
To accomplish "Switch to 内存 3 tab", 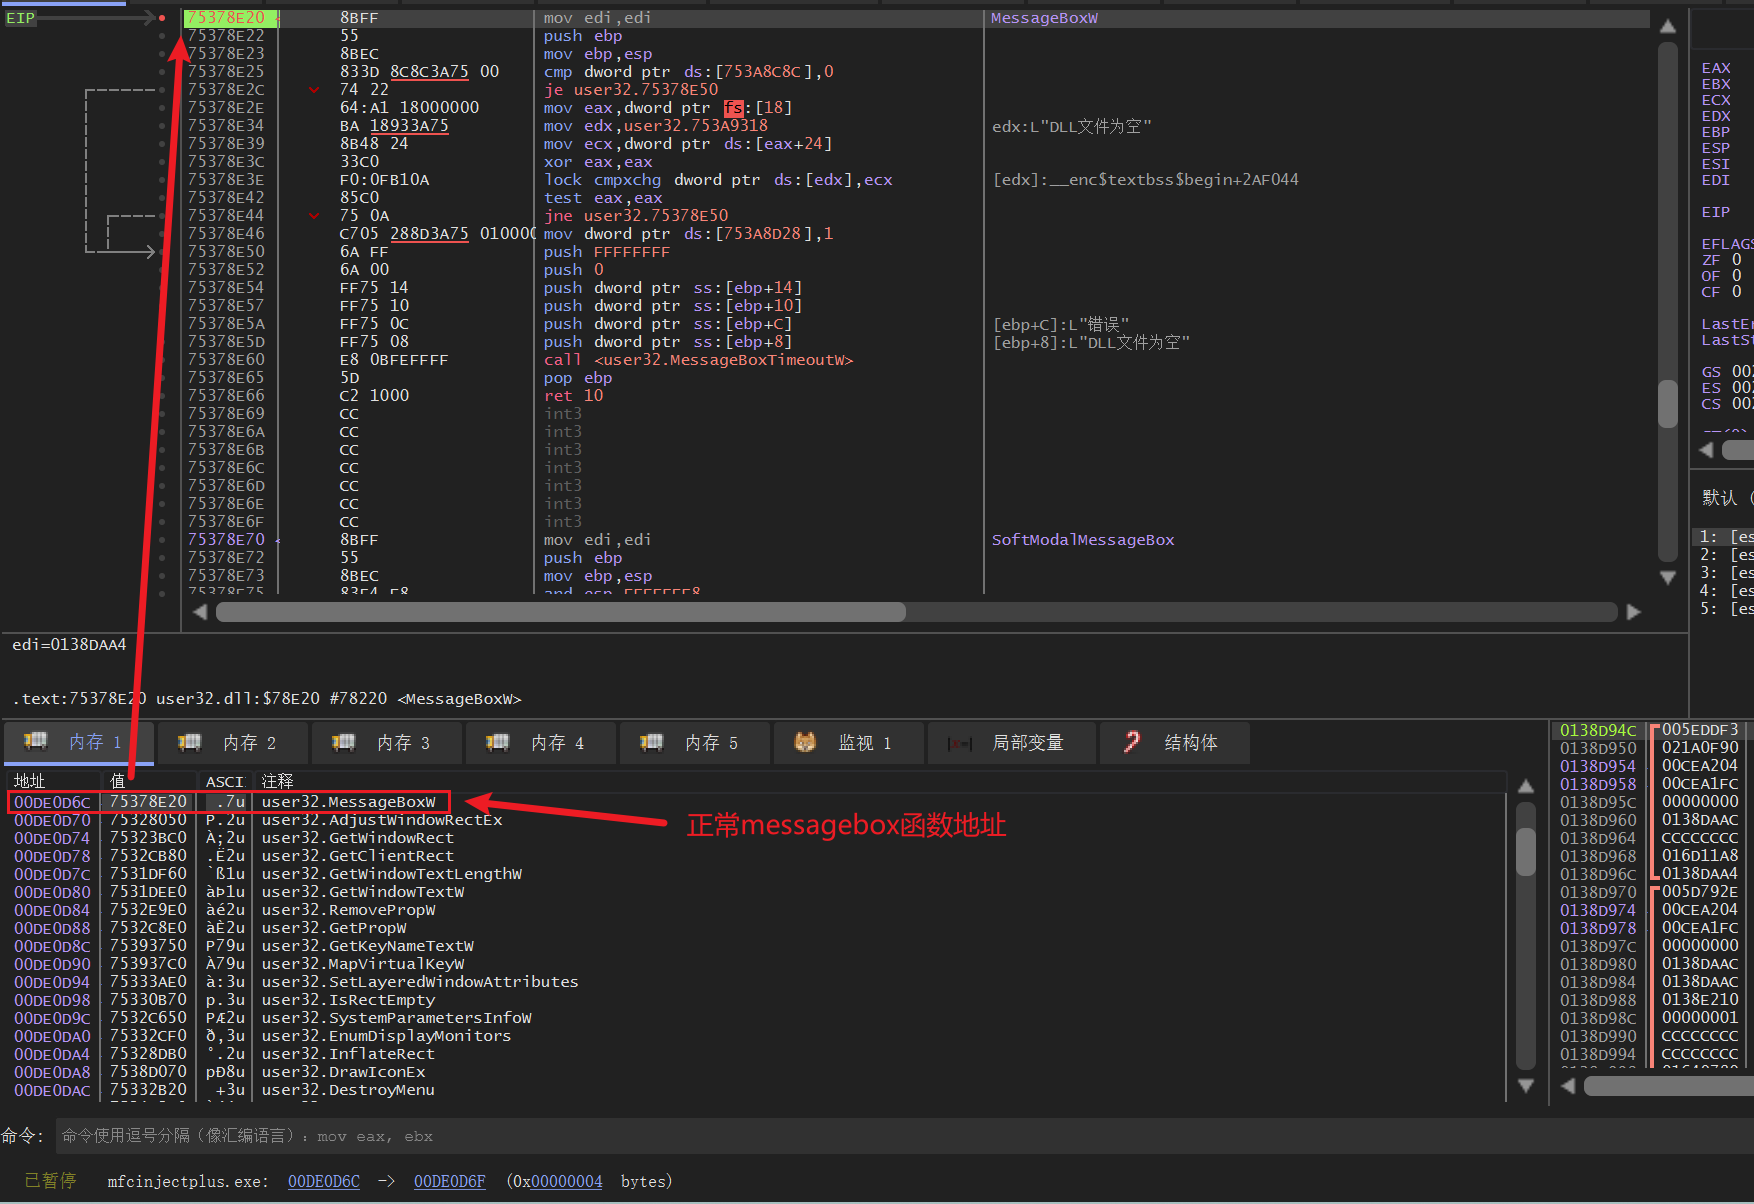I will point(386,743).
